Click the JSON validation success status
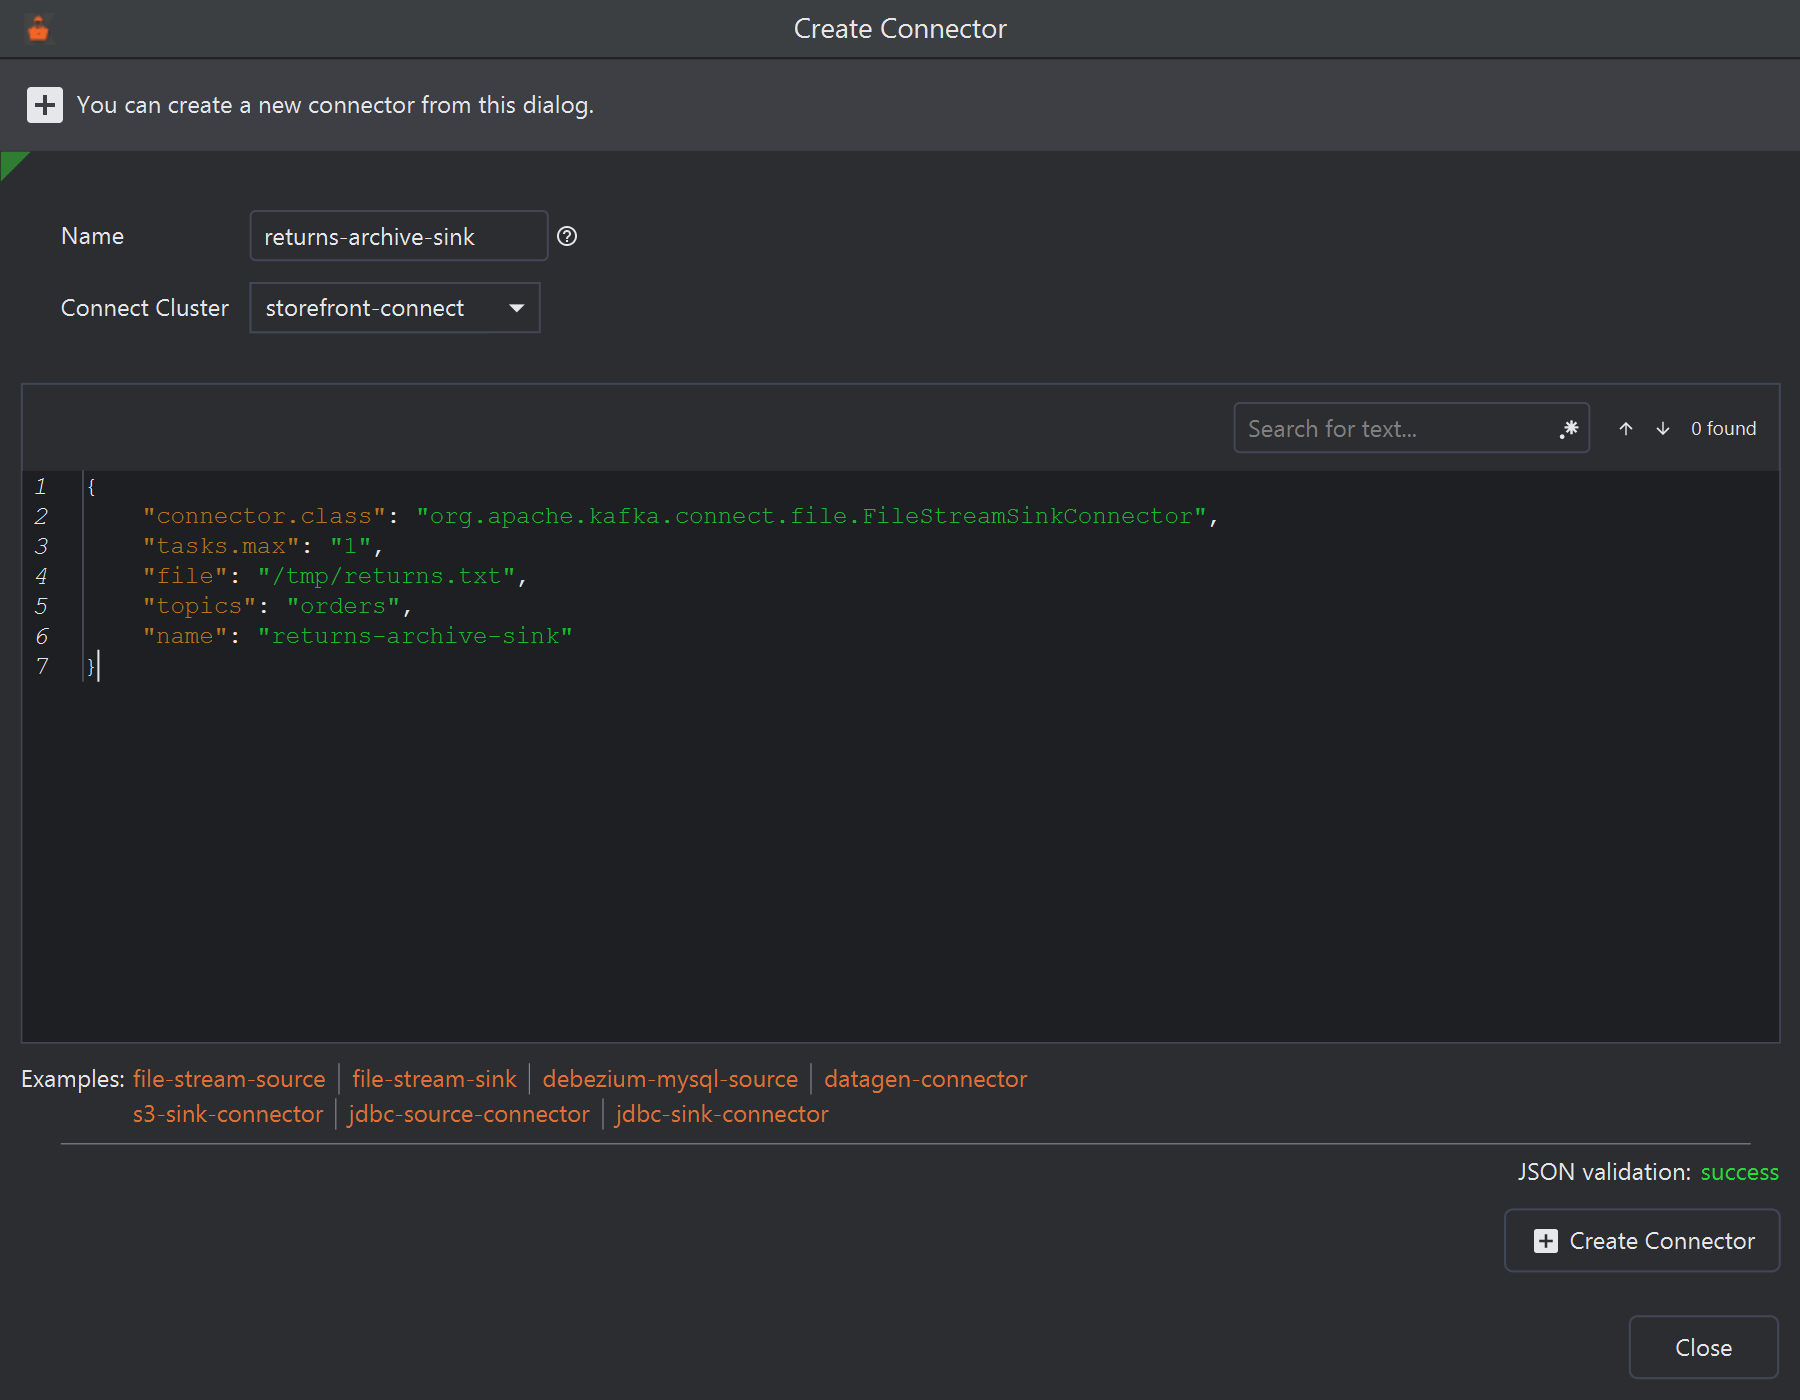Viewport: 1800px width, 1400px height. [x=1739, y=1172]
